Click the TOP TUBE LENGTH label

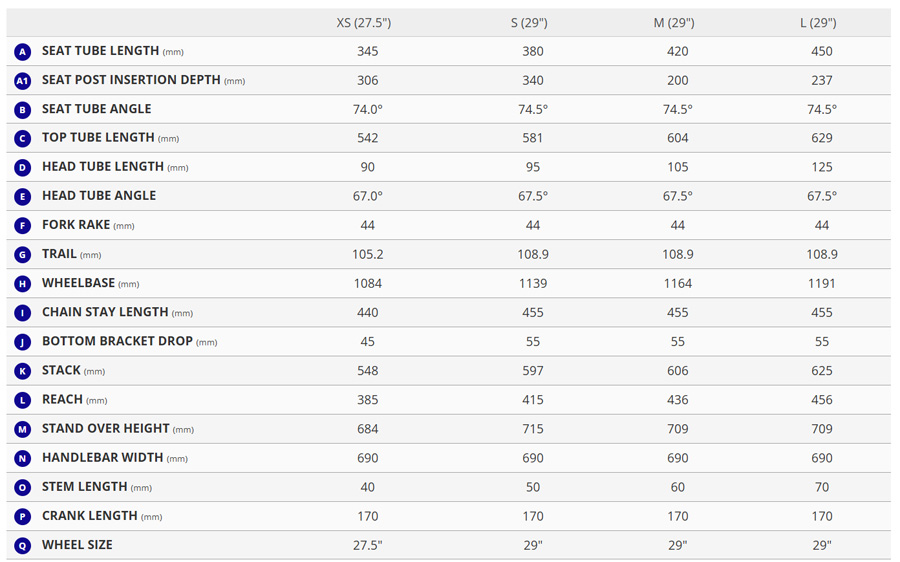tap(98, 138)
